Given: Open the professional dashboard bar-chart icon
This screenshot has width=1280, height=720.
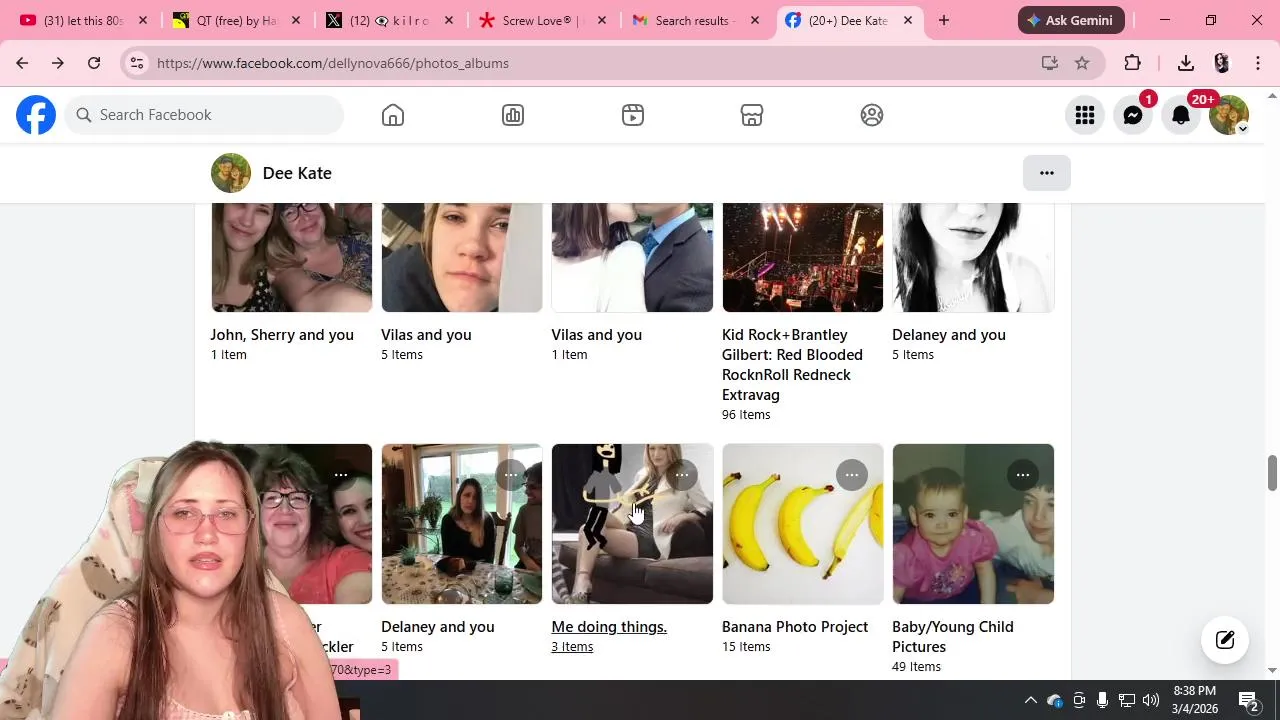Looking at the screenshot, I should tap(513, 115).
